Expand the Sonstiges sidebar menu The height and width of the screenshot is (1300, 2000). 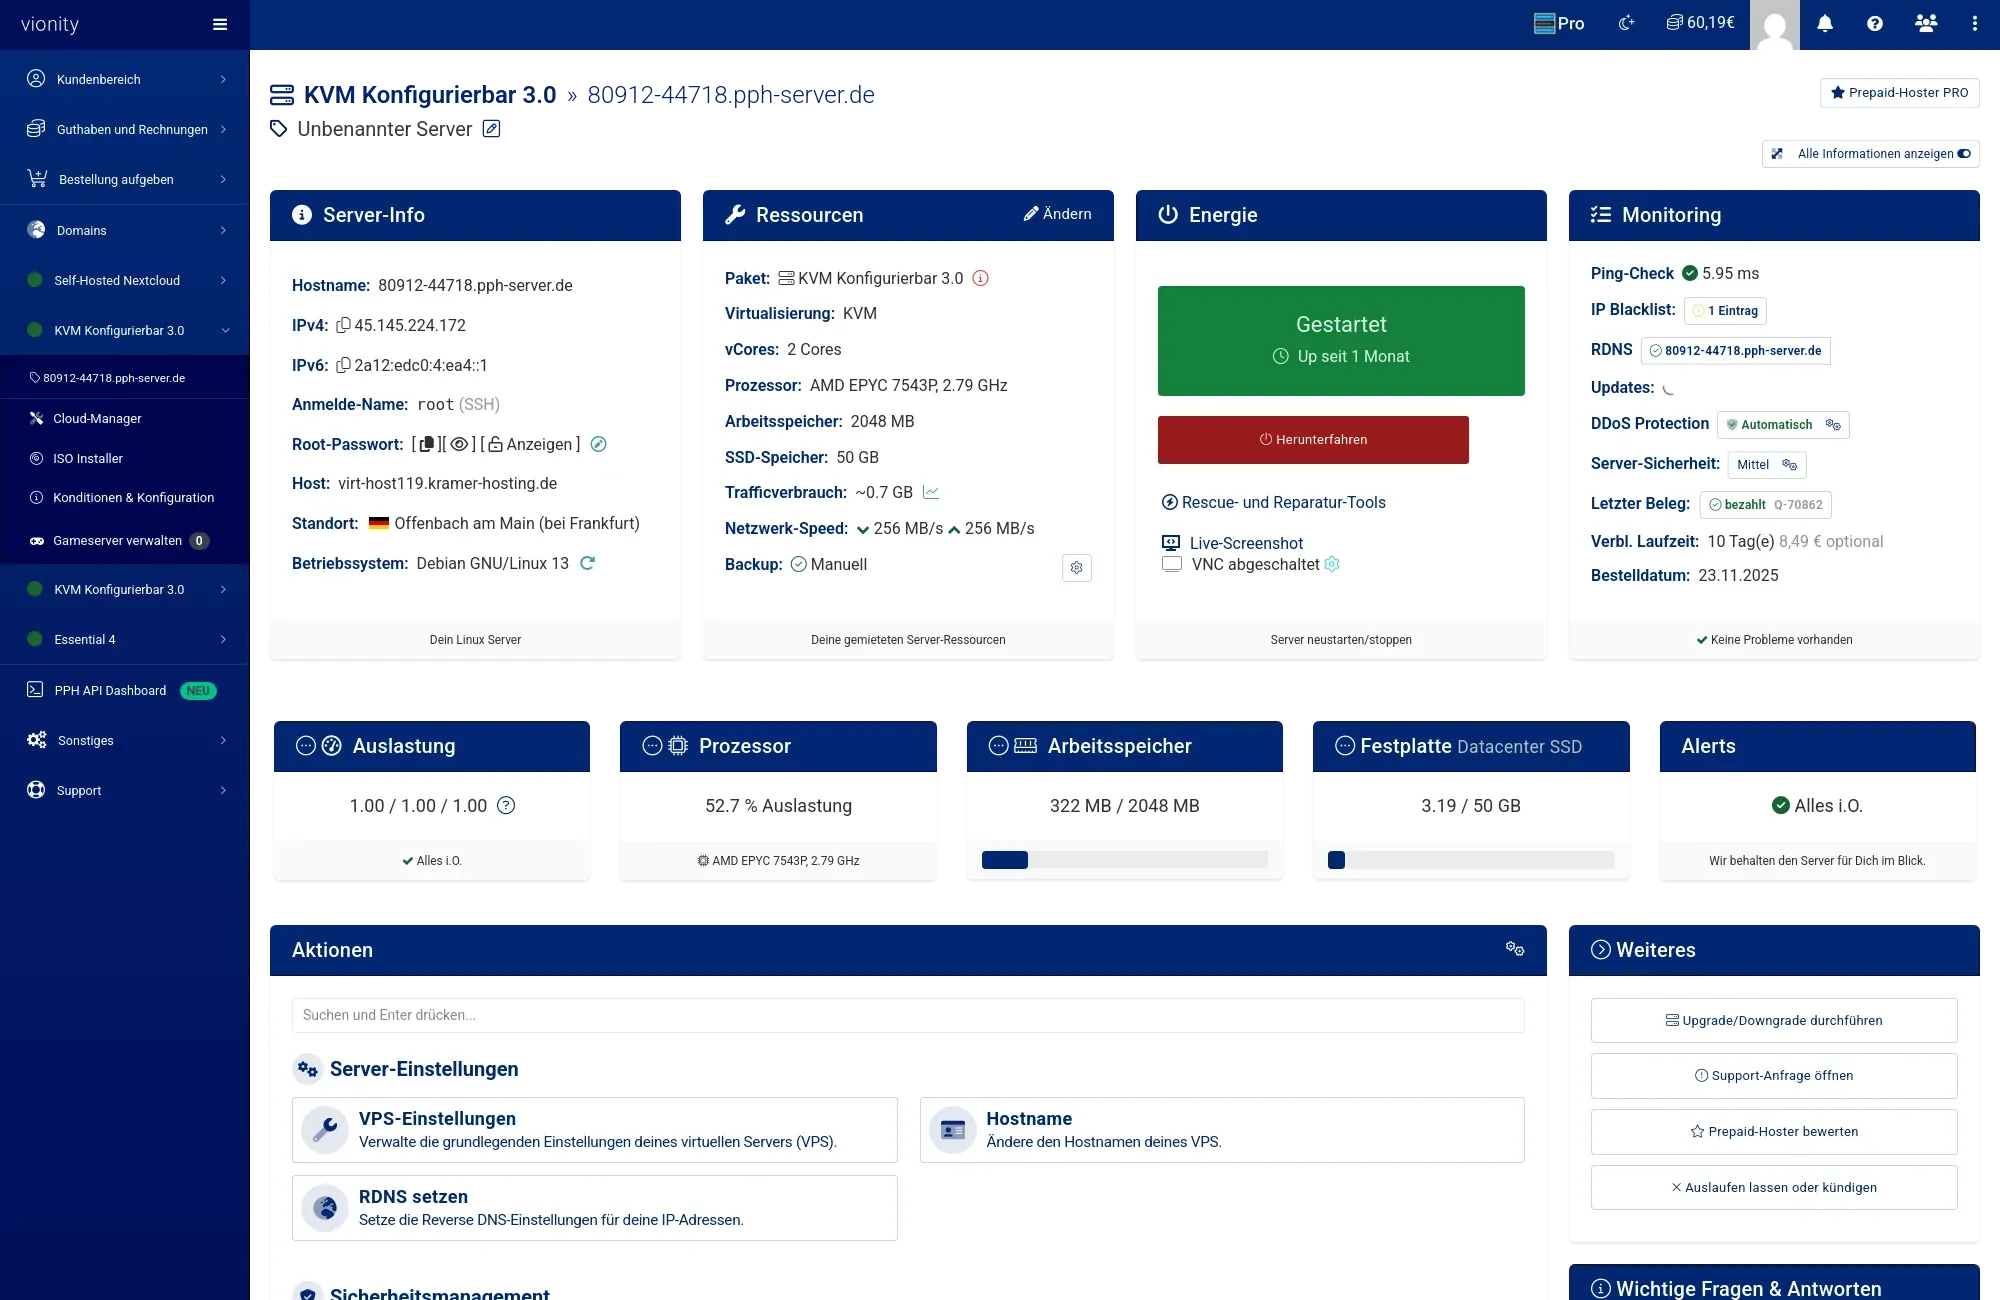(x=125, y=740)
